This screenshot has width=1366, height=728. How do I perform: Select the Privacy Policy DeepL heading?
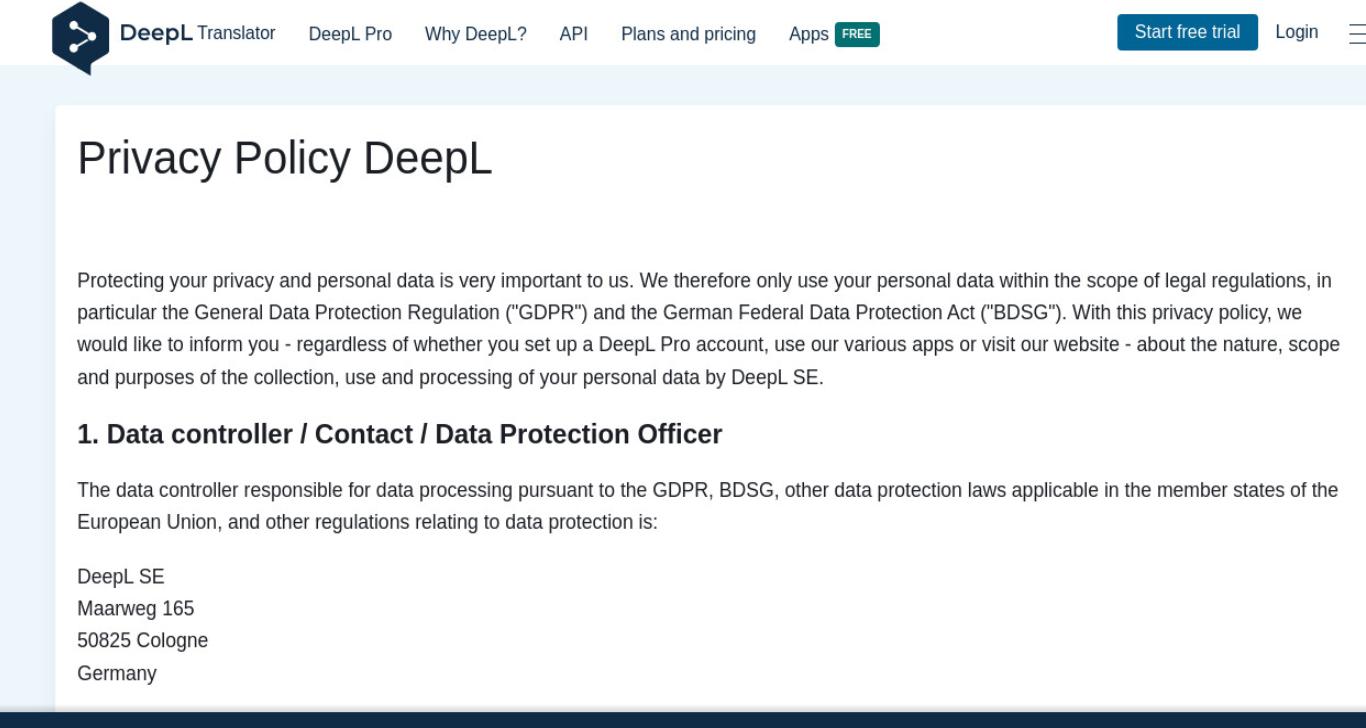284,158
